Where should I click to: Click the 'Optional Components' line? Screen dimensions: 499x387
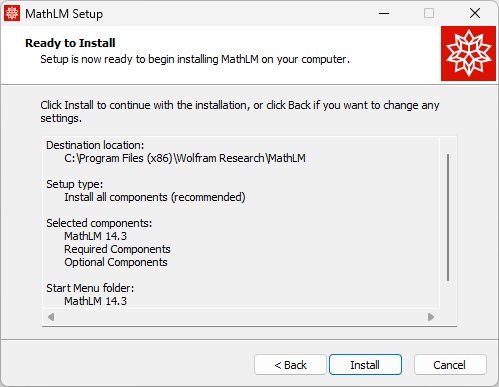[x=116, y=262]
